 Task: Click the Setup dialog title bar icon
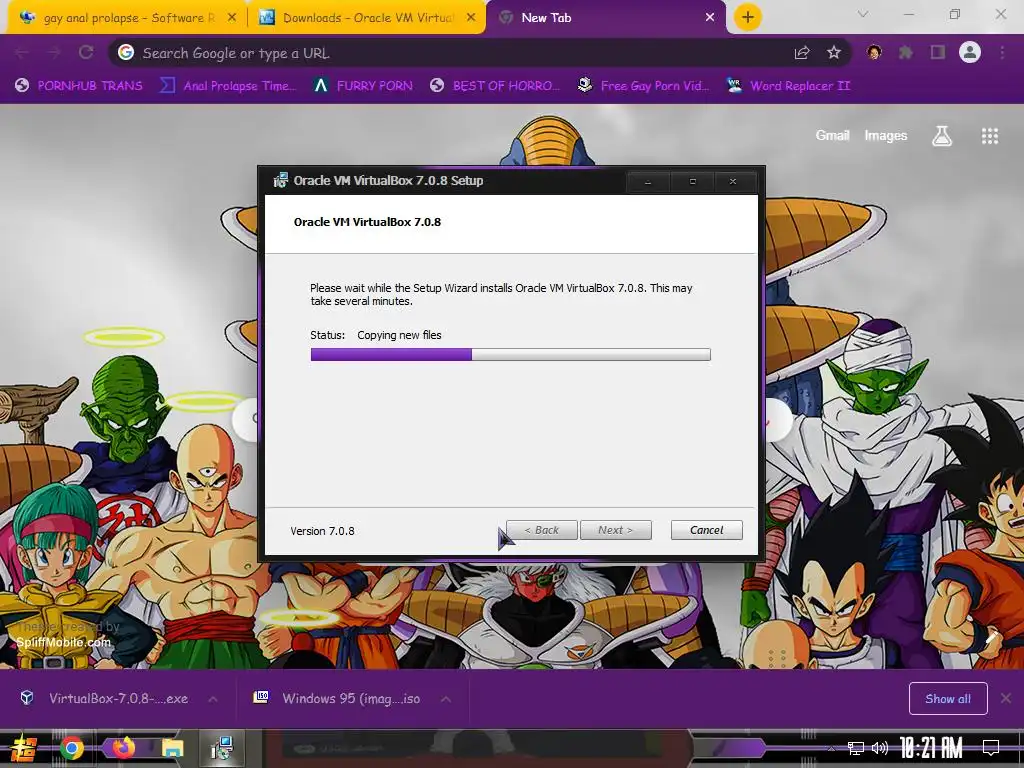point(280,180)
